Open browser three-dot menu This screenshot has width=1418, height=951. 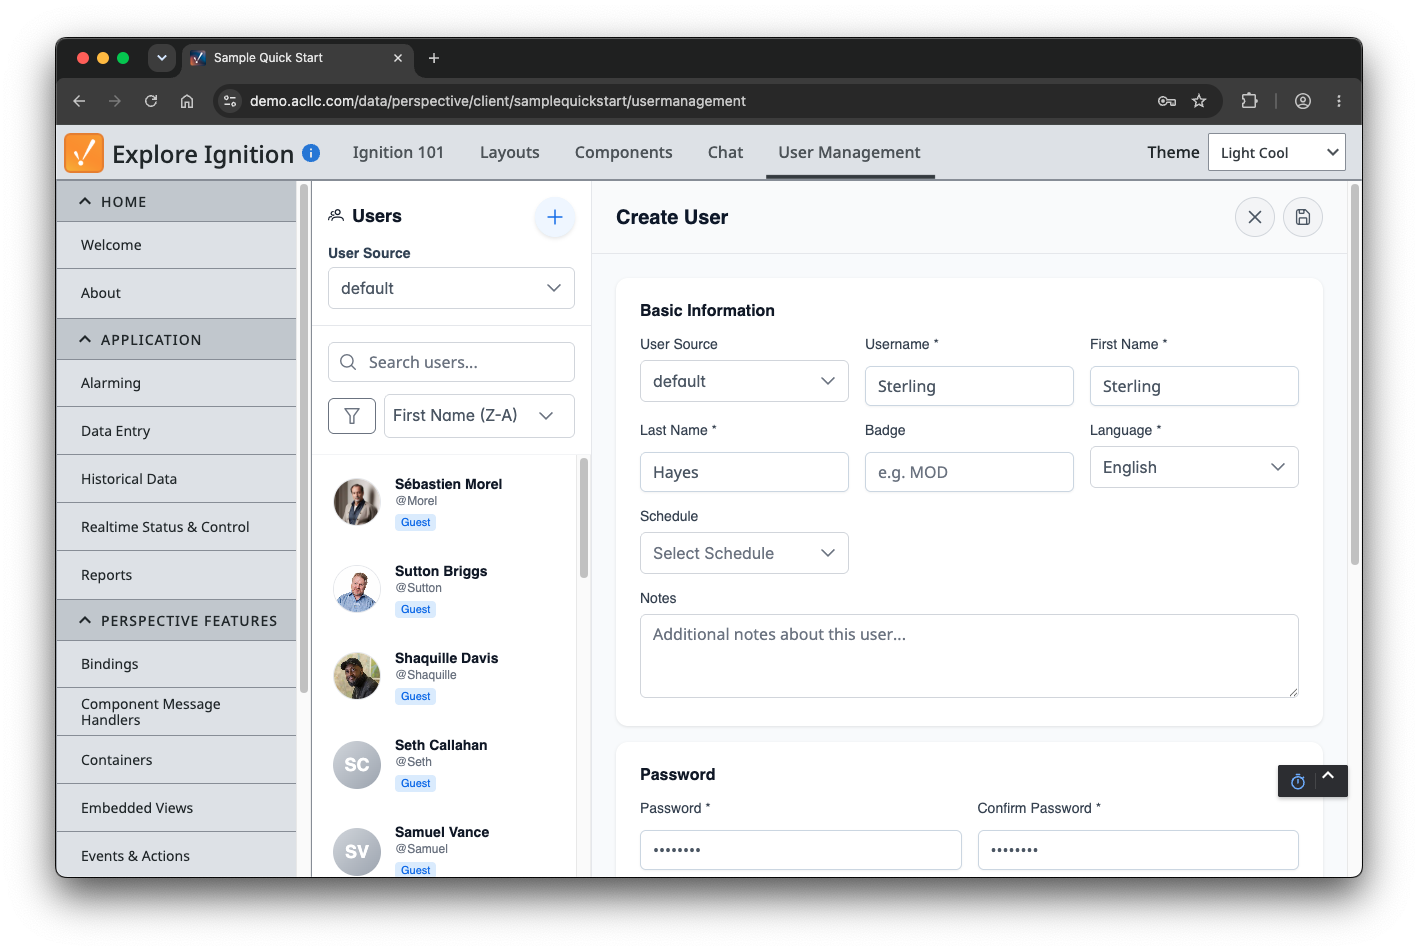coord(1339,101)
